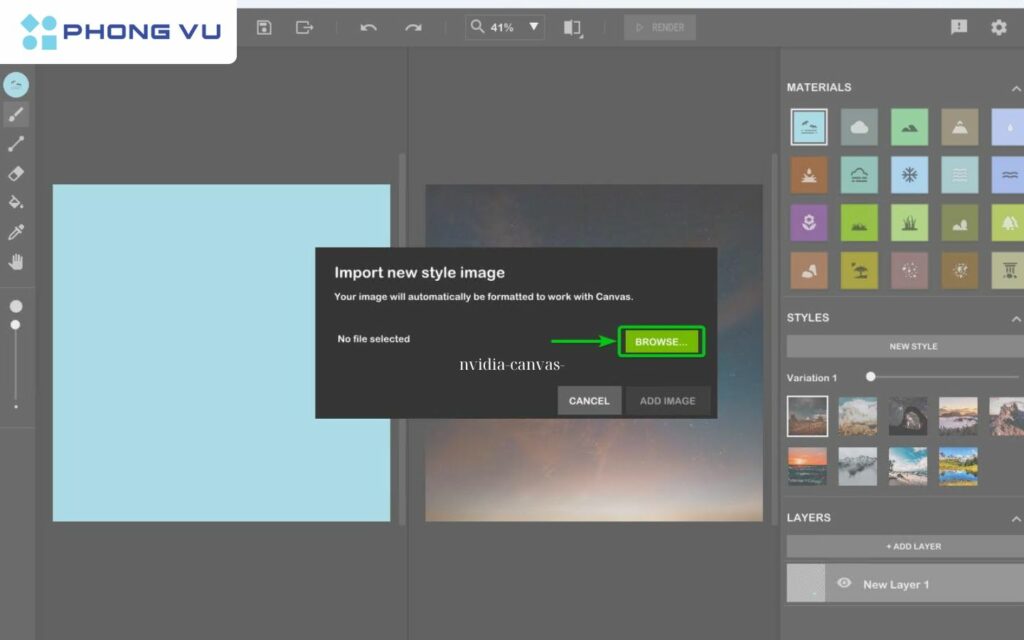Toggle the side-by-side view mode

click(x=571, y=27)
